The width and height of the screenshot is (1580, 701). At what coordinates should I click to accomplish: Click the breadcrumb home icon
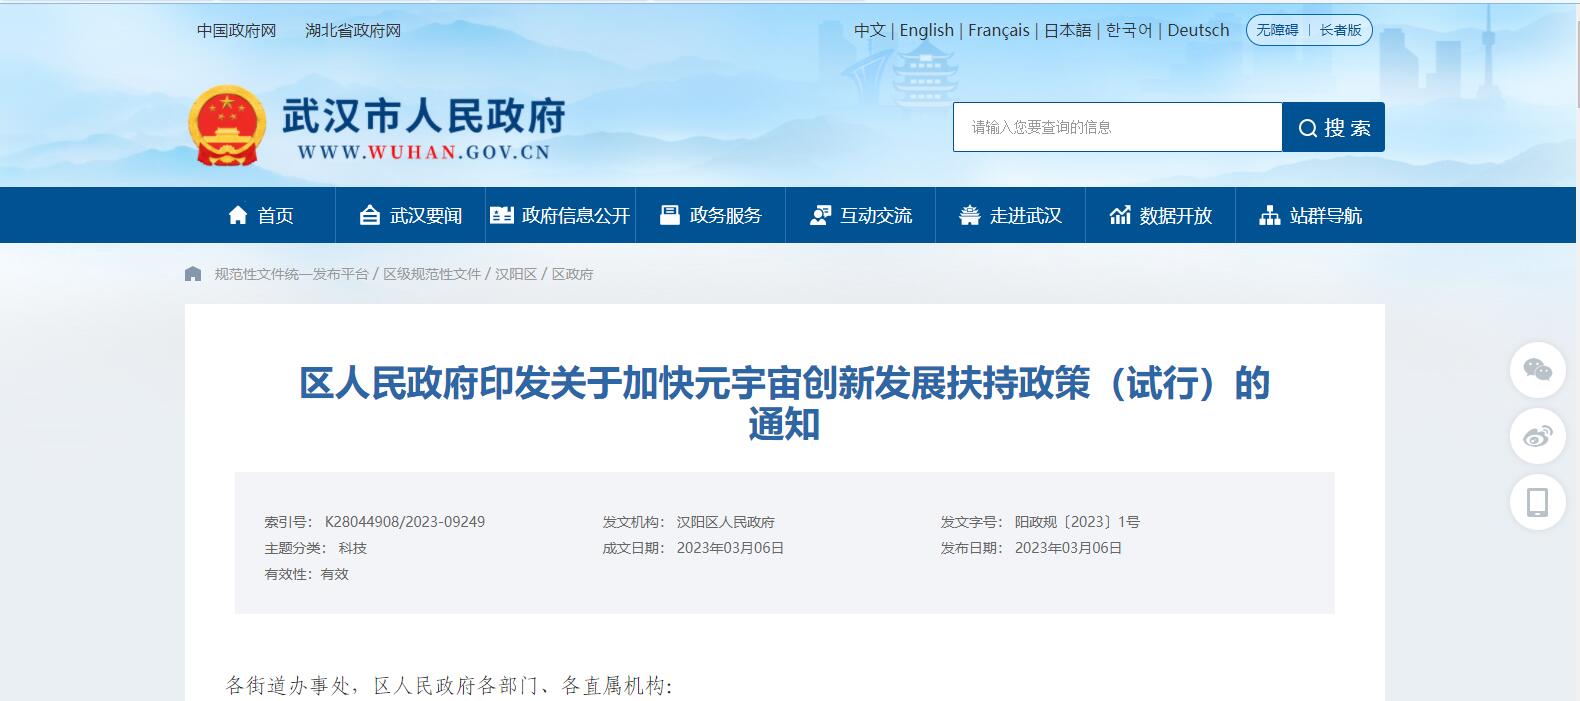(x=193, y=274)
